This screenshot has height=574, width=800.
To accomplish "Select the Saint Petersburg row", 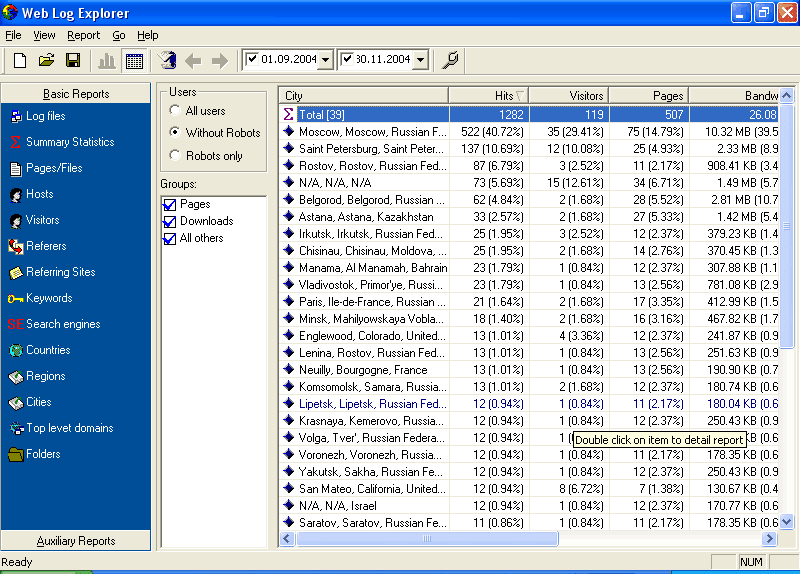I will (530, 148).
